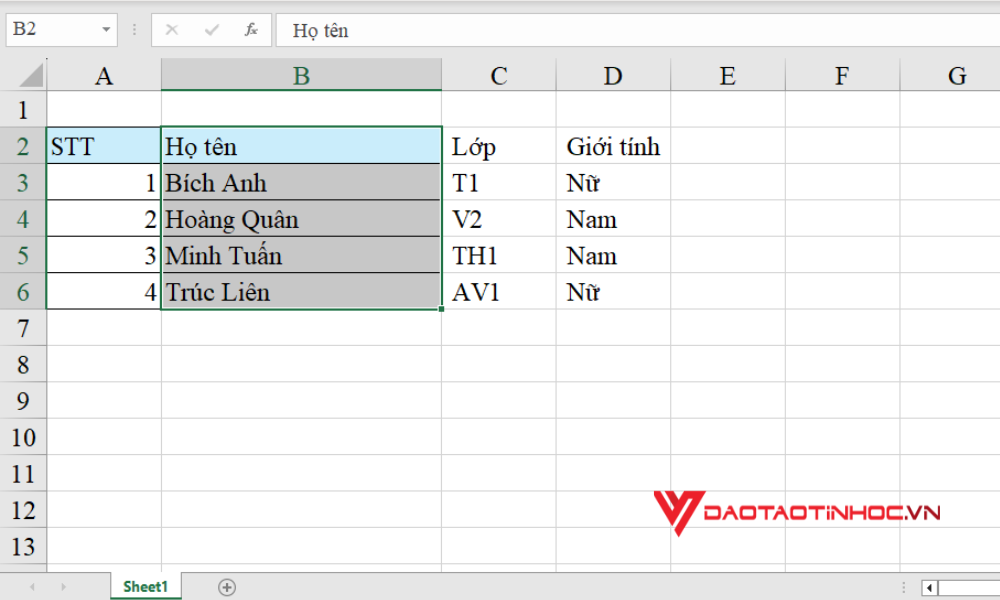Screen dimensions: 1000x600
Task: Click the sheet tab bar split handle dots
Action: (903, 587)
